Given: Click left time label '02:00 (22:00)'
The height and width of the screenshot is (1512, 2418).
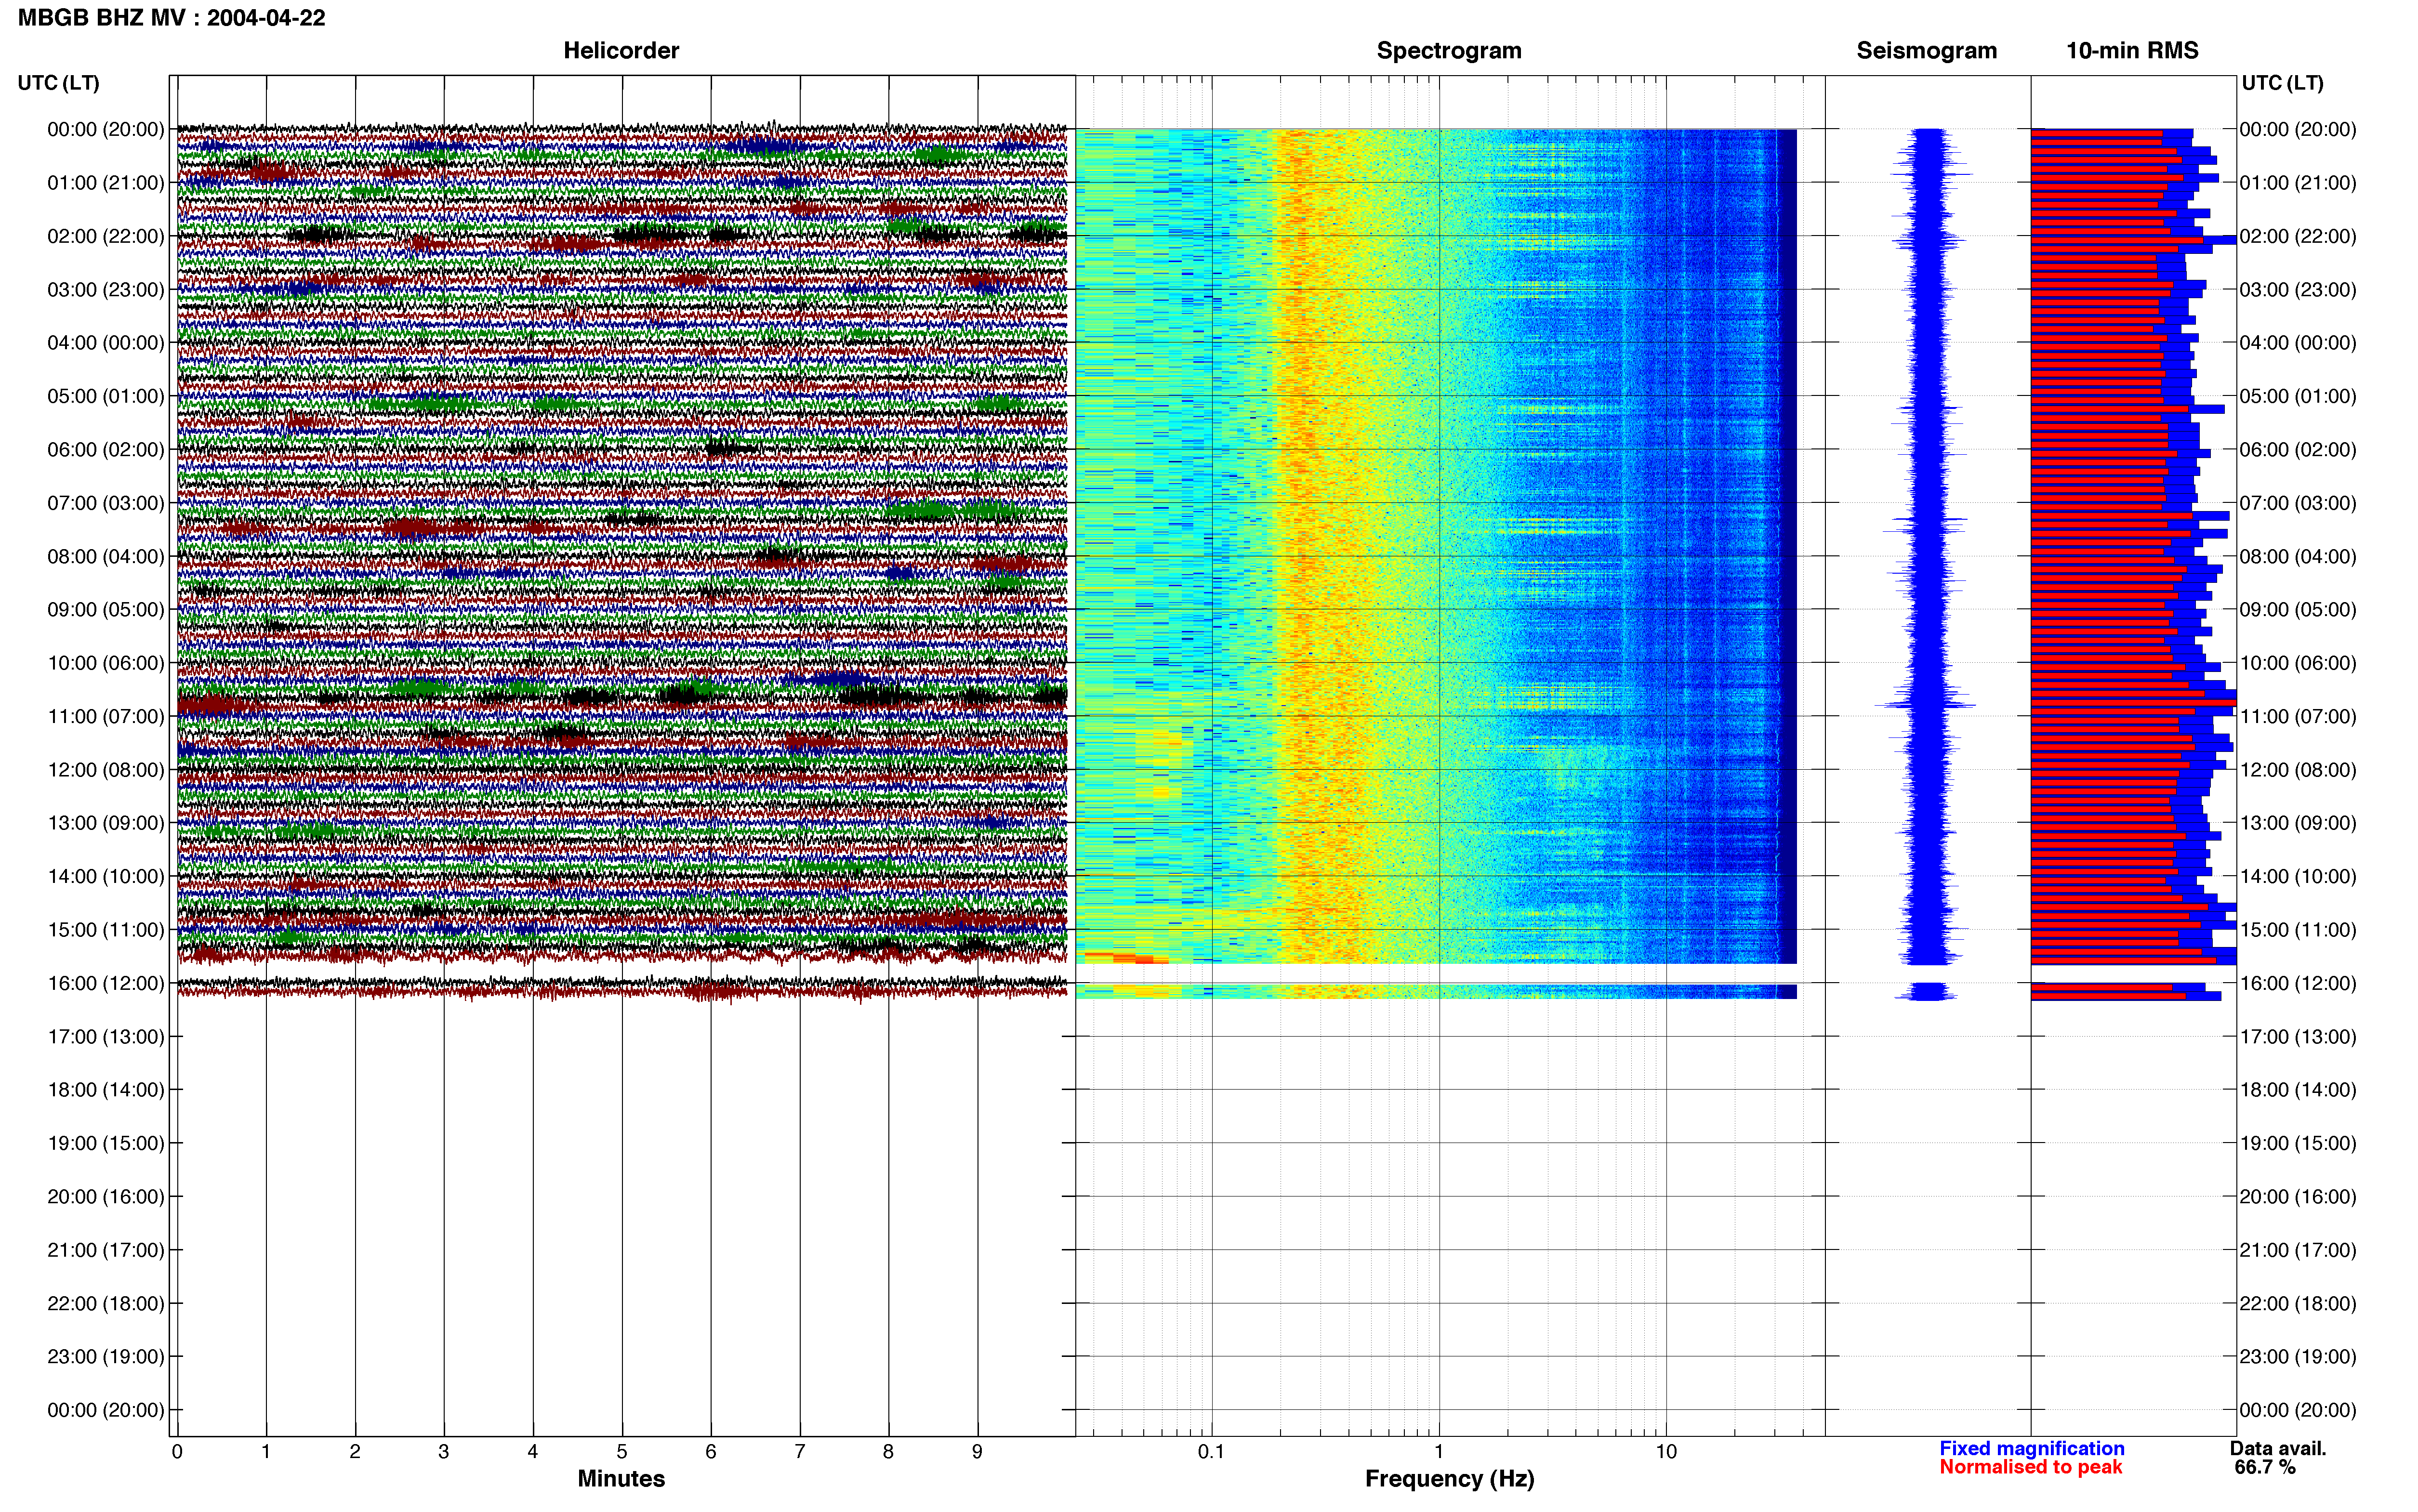Looking at the screenshot, I should [x=106, y=236].
